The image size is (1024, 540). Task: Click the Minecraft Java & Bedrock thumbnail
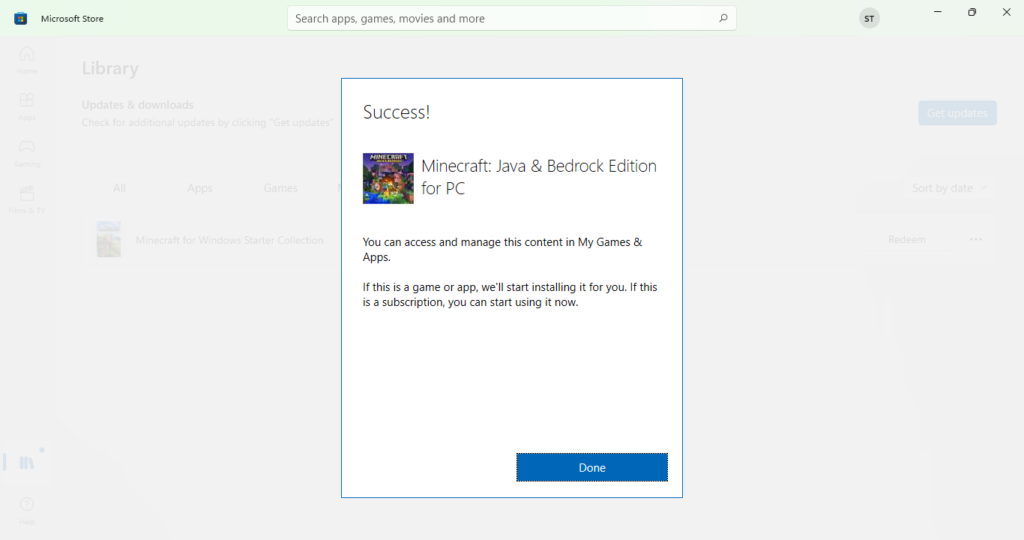pos(388,178)
